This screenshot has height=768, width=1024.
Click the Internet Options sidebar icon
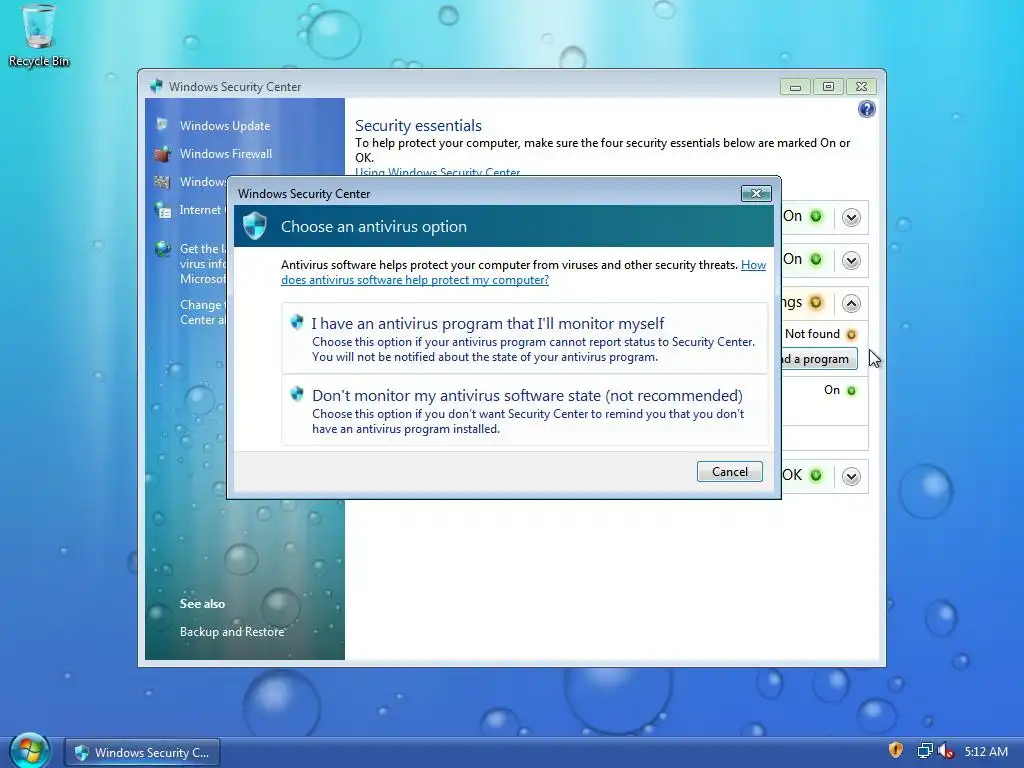click(x=162, y=210)
